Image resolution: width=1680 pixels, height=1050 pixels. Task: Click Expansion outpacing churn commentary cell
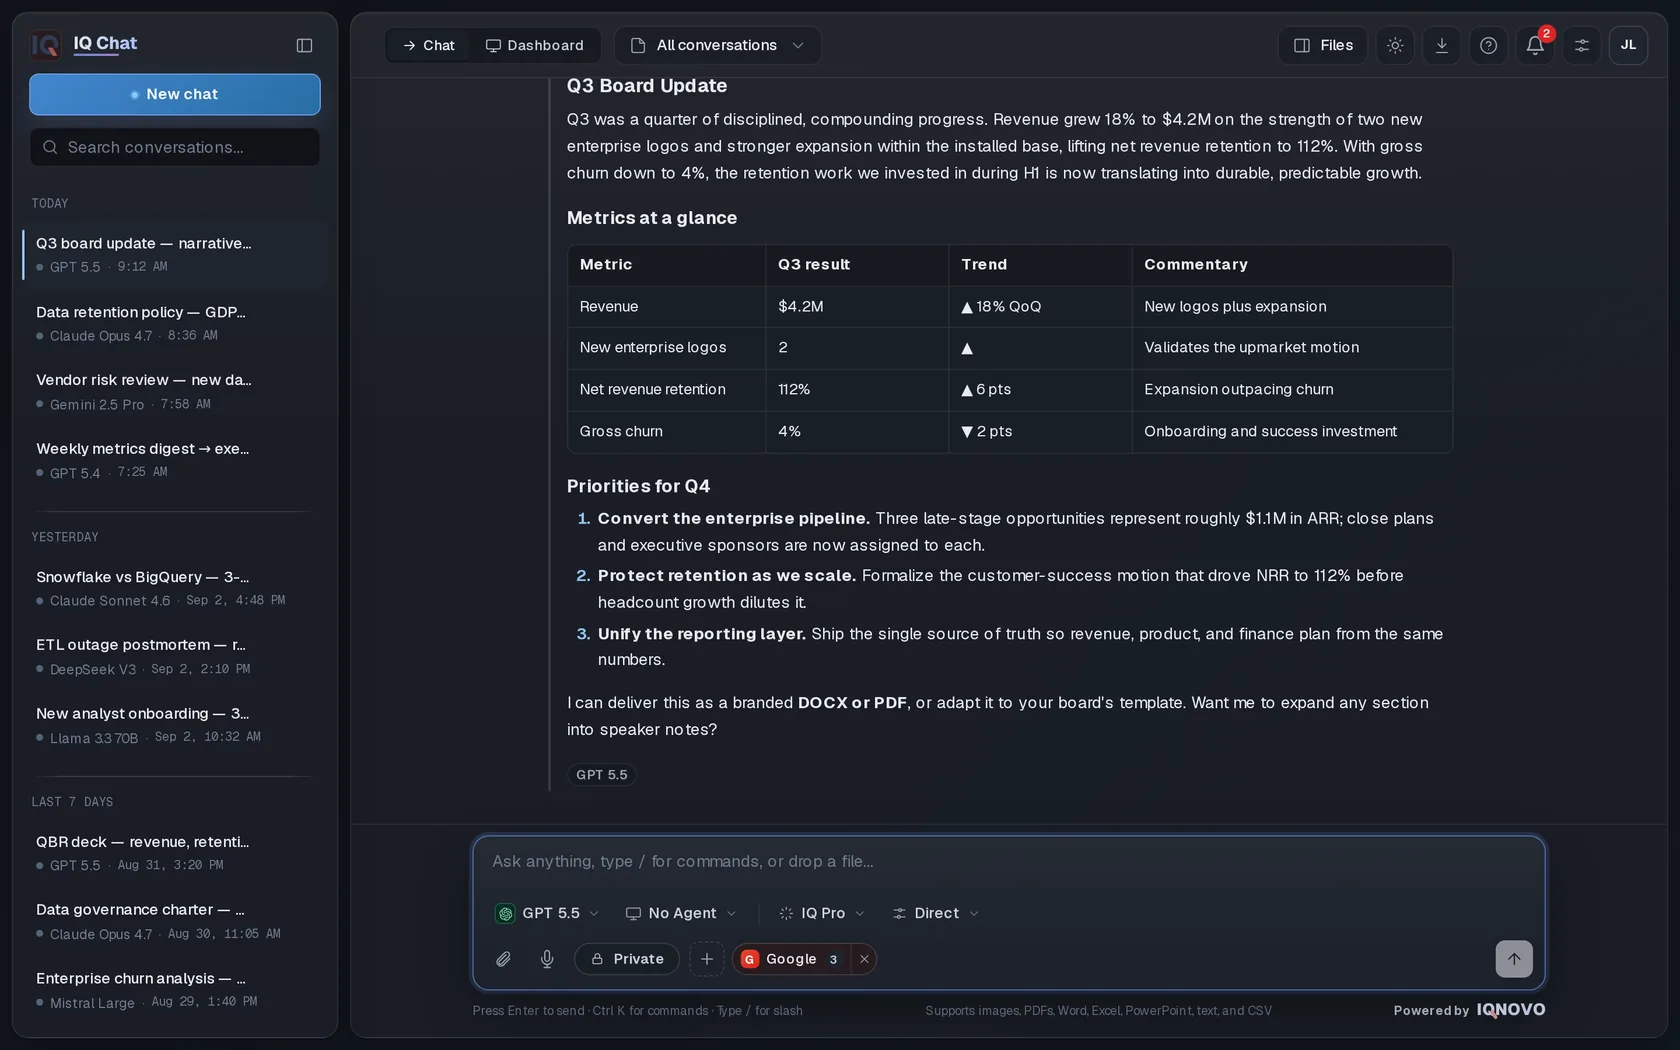[1292, 389]
